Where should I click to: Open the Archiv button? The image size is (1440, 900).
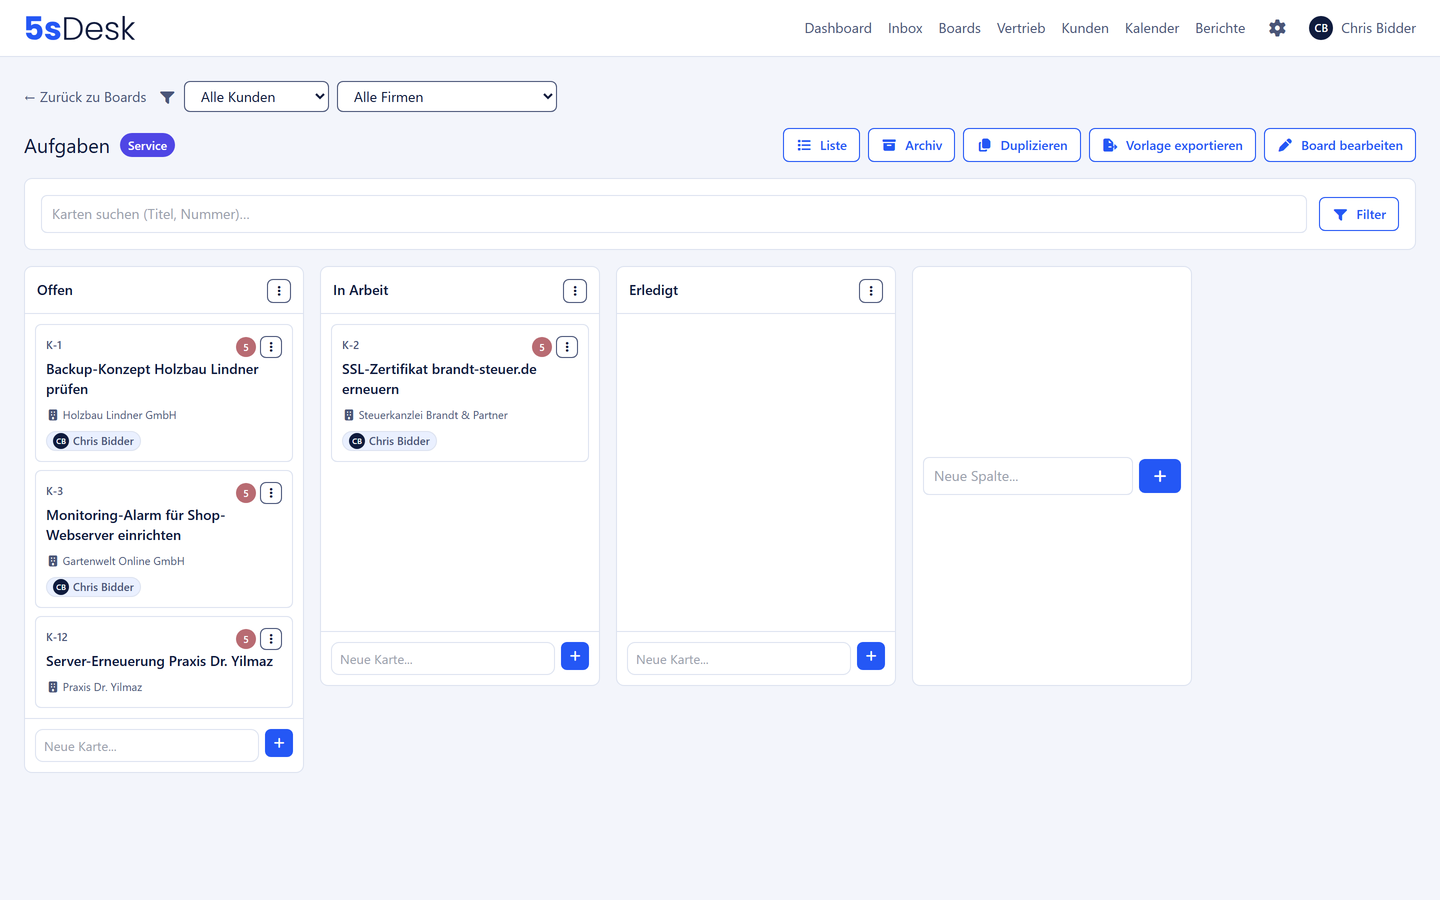click(x=911, y=145)
